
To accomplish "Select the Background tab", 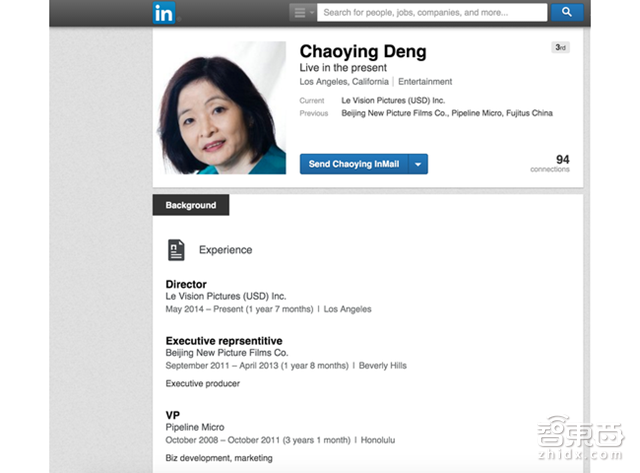I will pos(191,205).
